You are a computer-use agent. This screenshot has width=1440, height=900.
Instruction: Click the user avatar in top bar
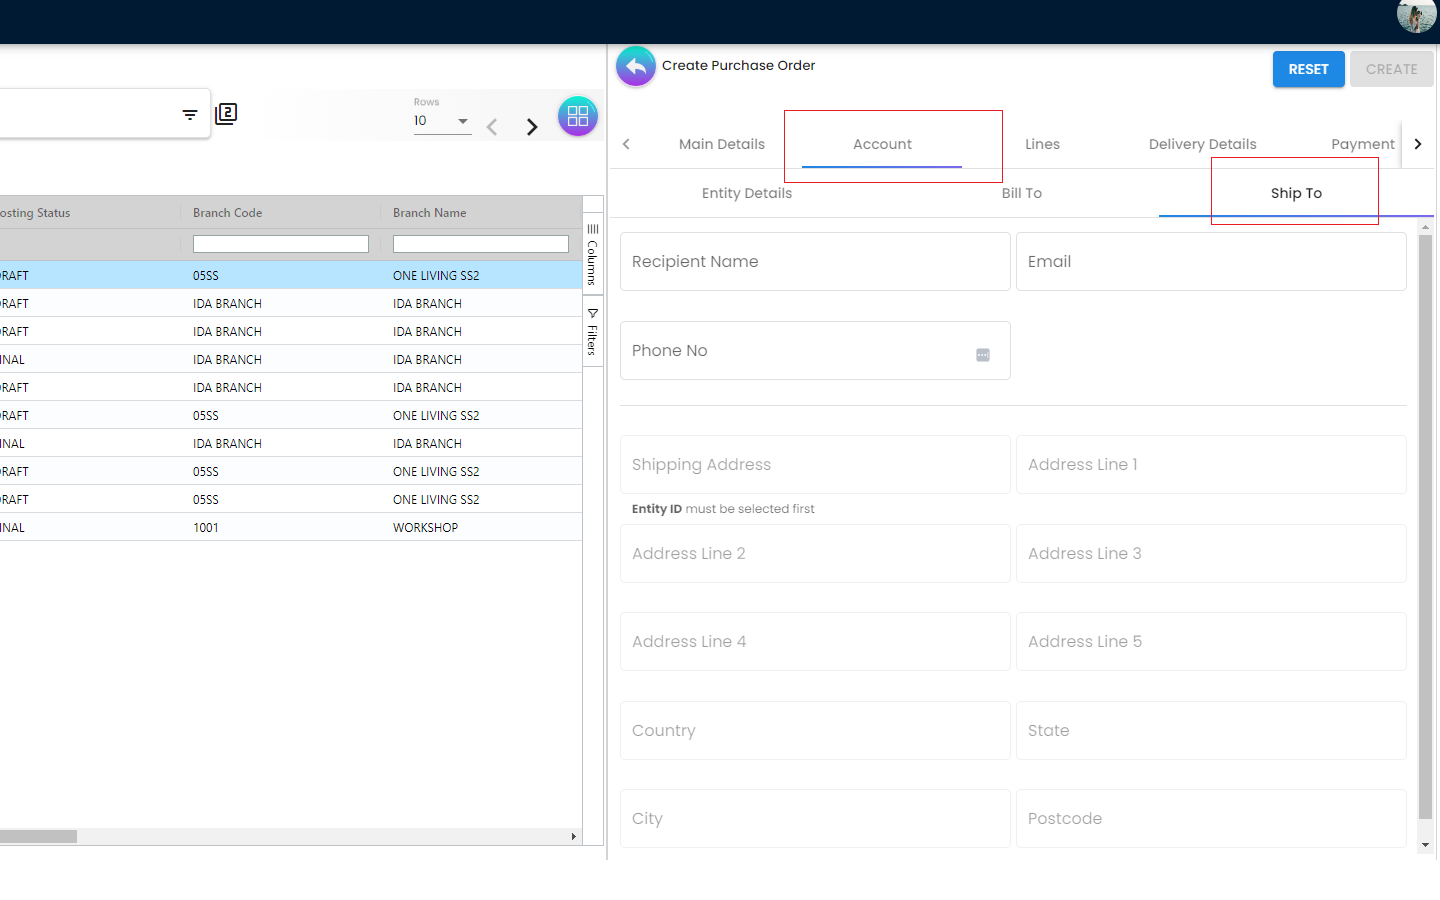(1415, 16)
